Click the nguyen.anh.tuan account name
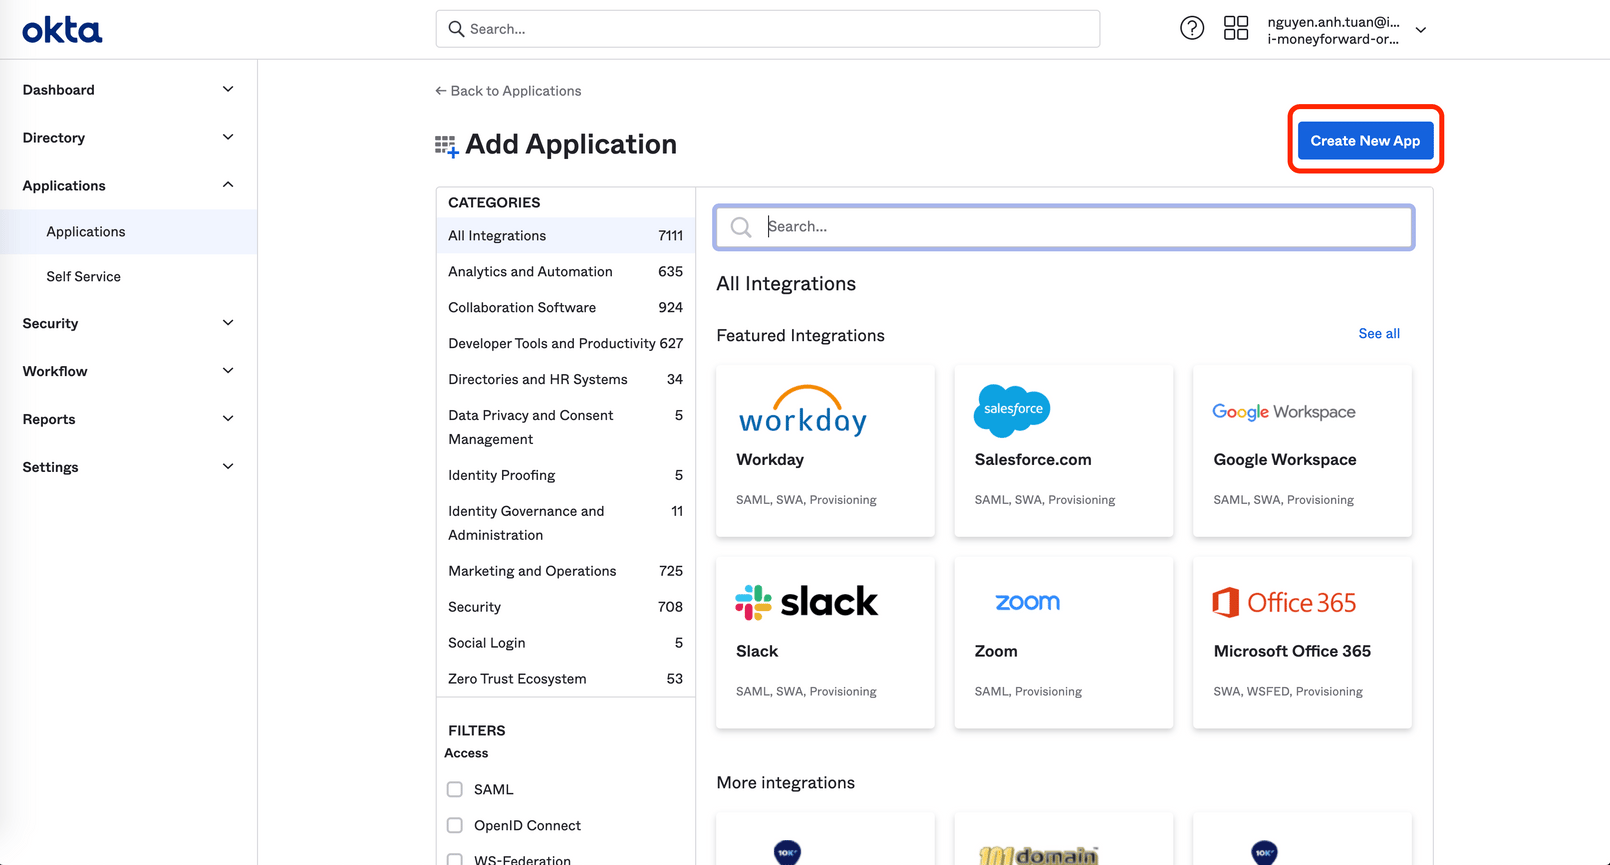1610x865 pixels. pos(1333,22)
